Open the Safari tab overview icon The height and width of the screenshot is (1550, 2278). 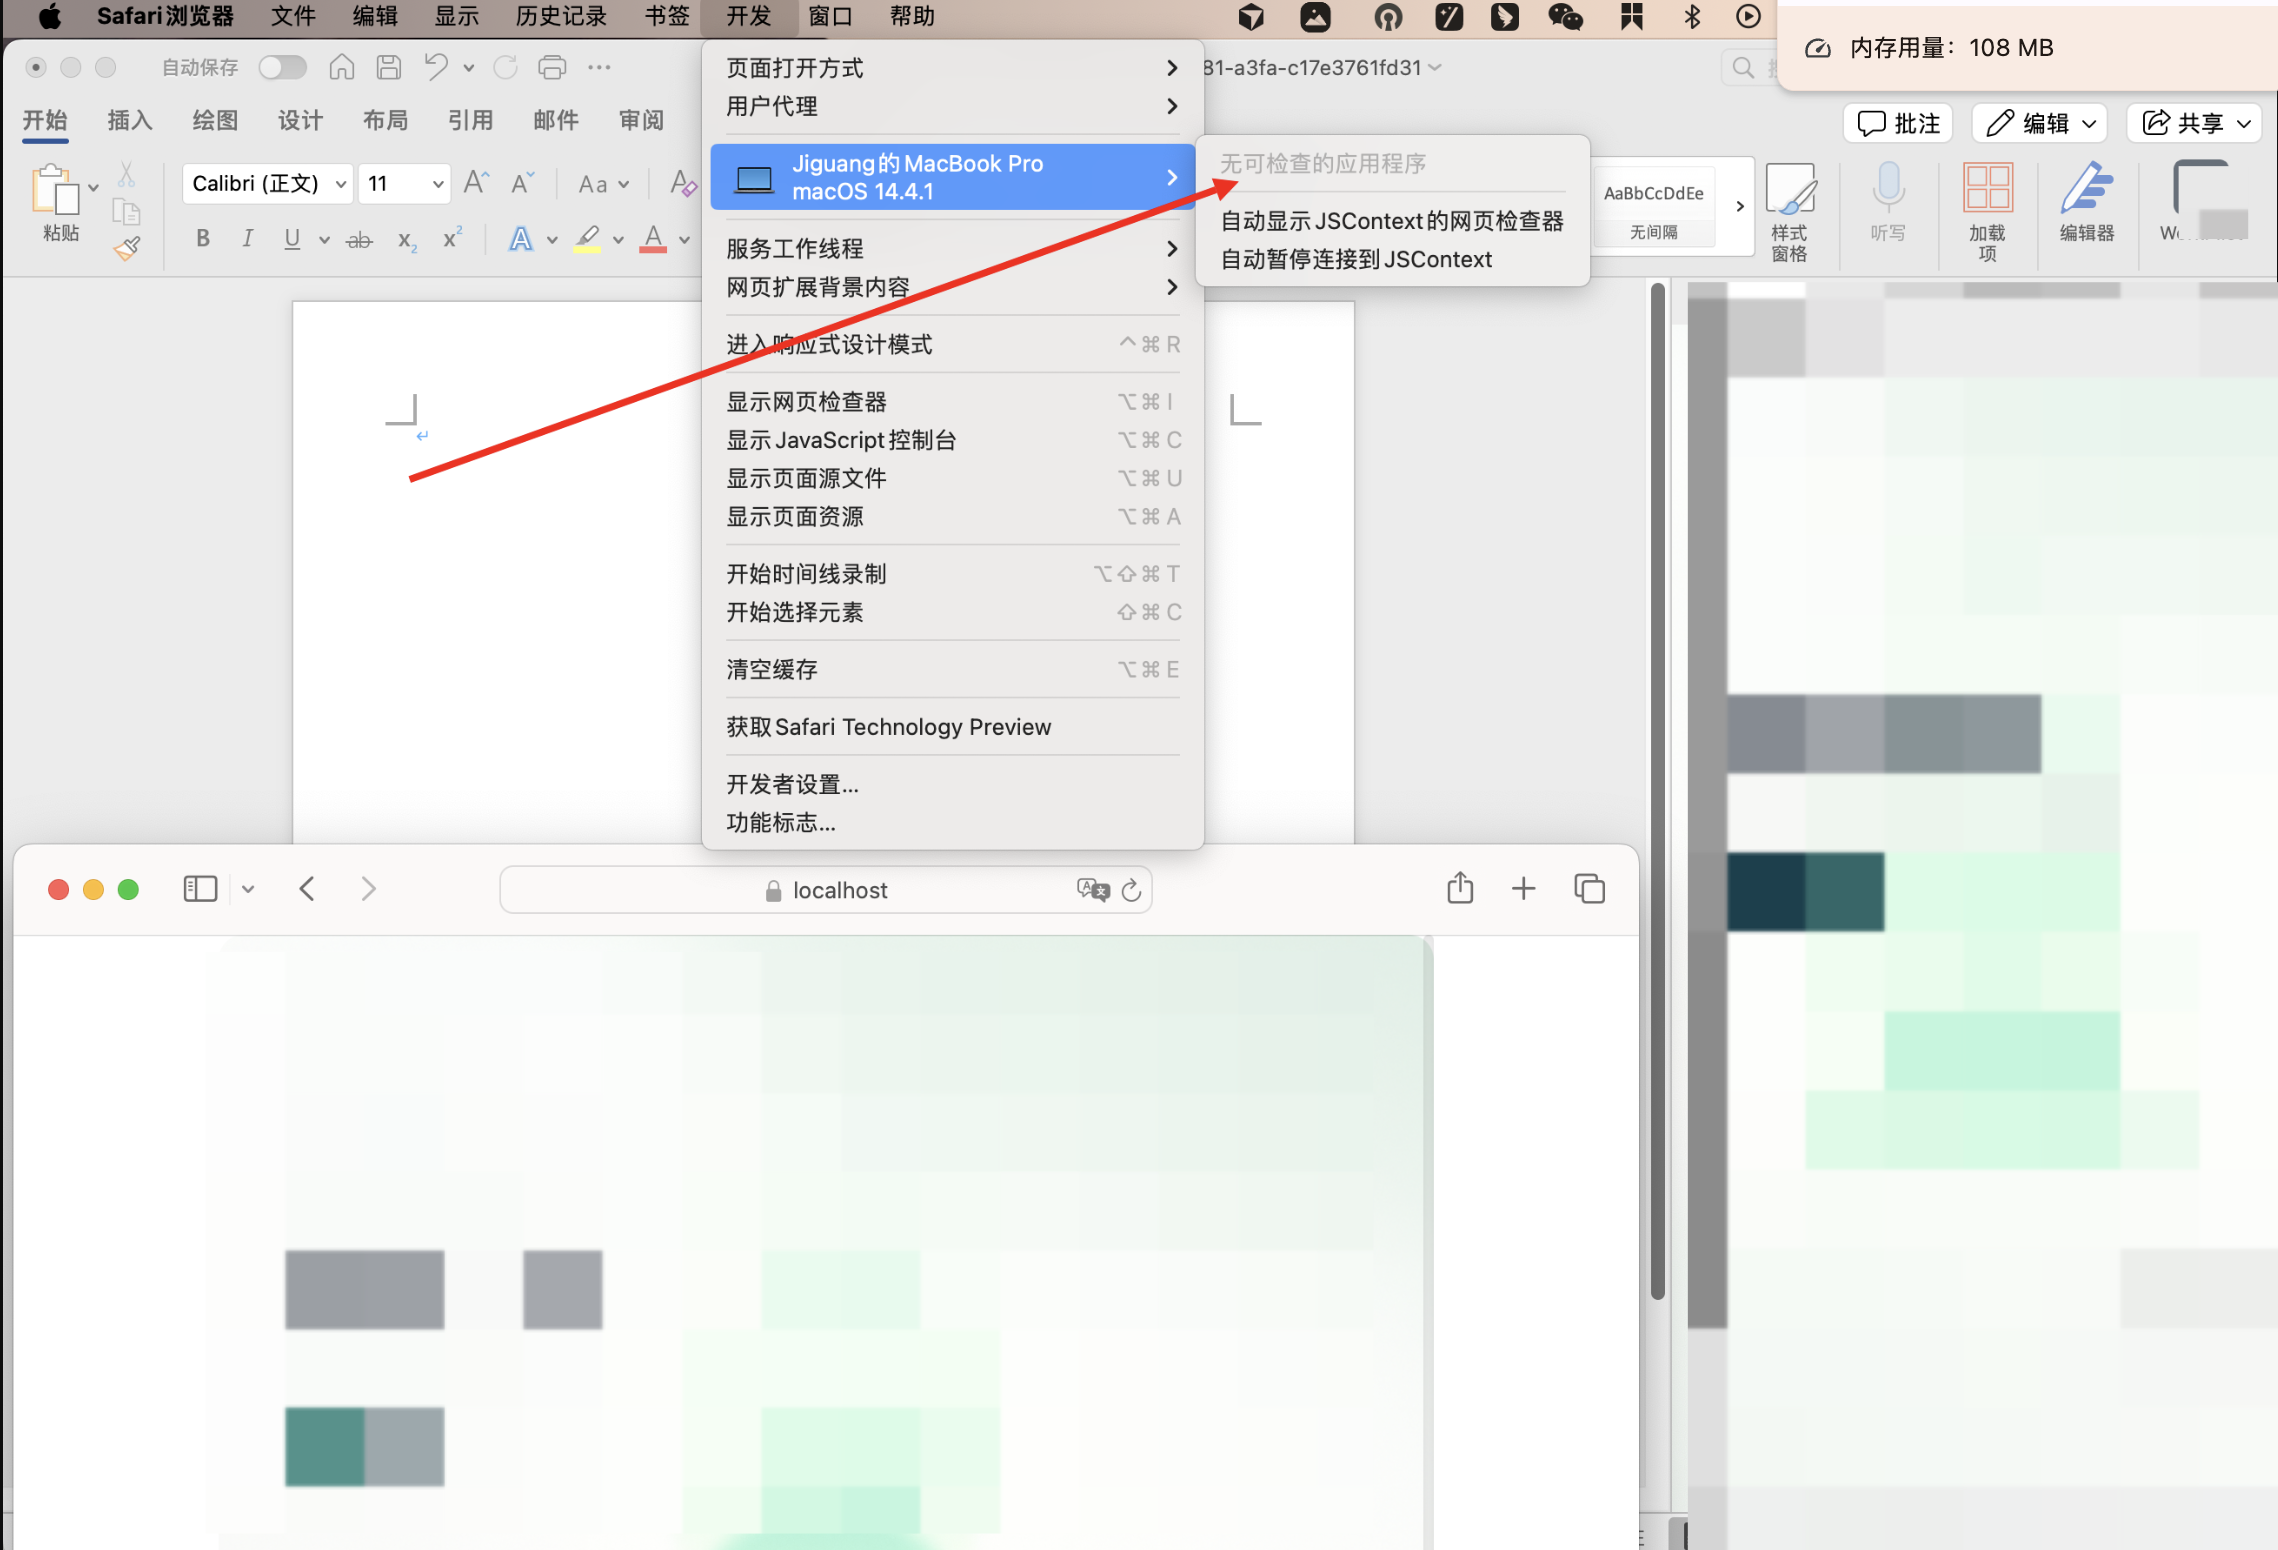tap(1588, 888)
